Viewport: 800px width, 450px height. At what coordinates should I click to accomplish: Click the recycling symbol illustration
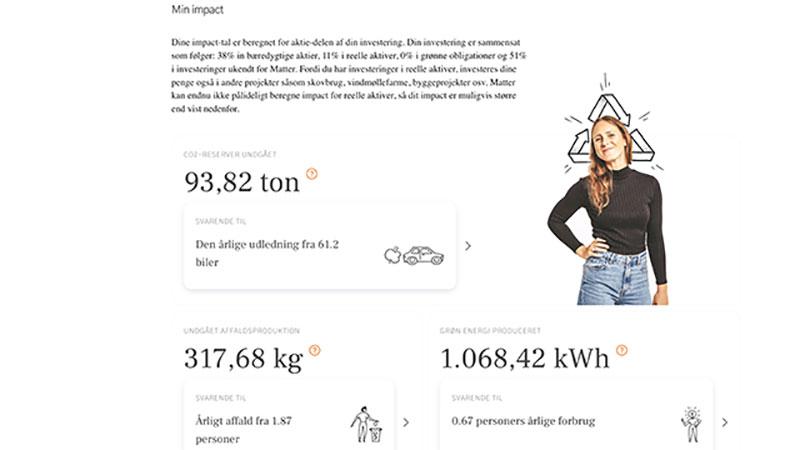(x=611, y=130)
